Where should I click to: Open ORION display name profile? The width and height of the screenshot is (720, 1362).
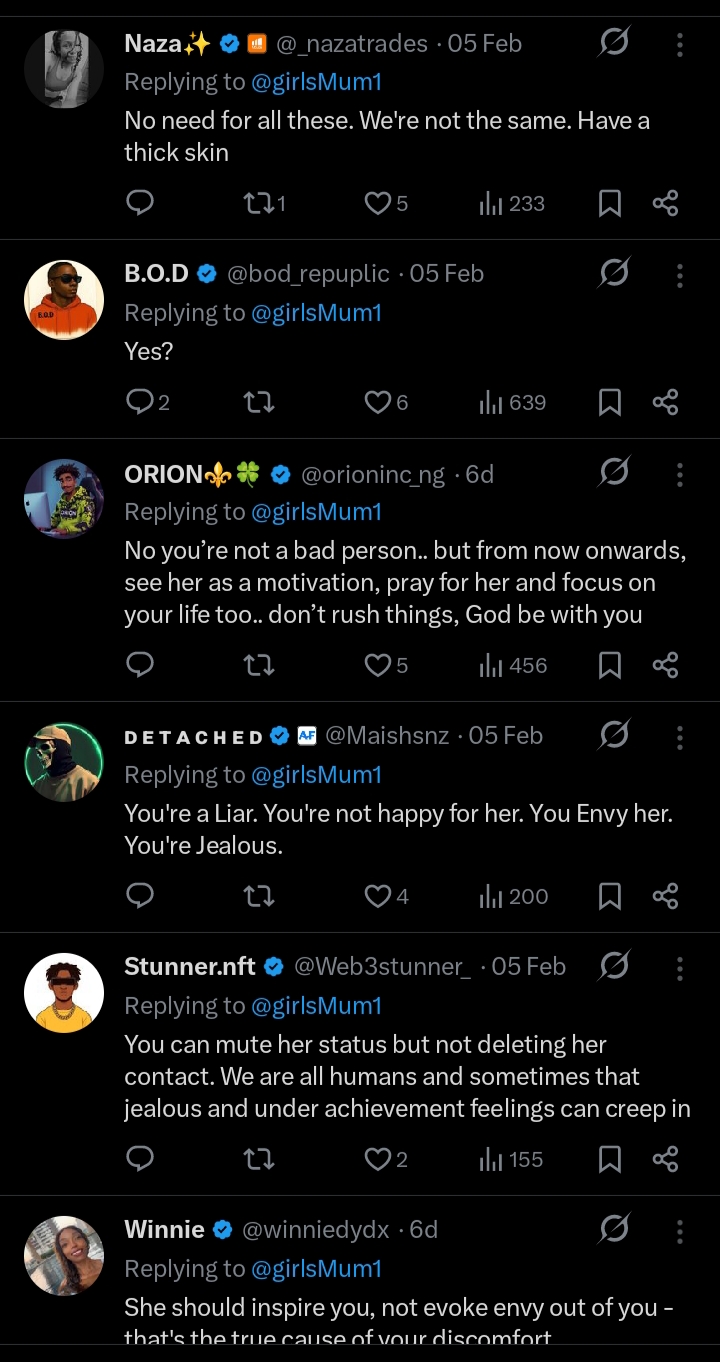click(163, 474)
